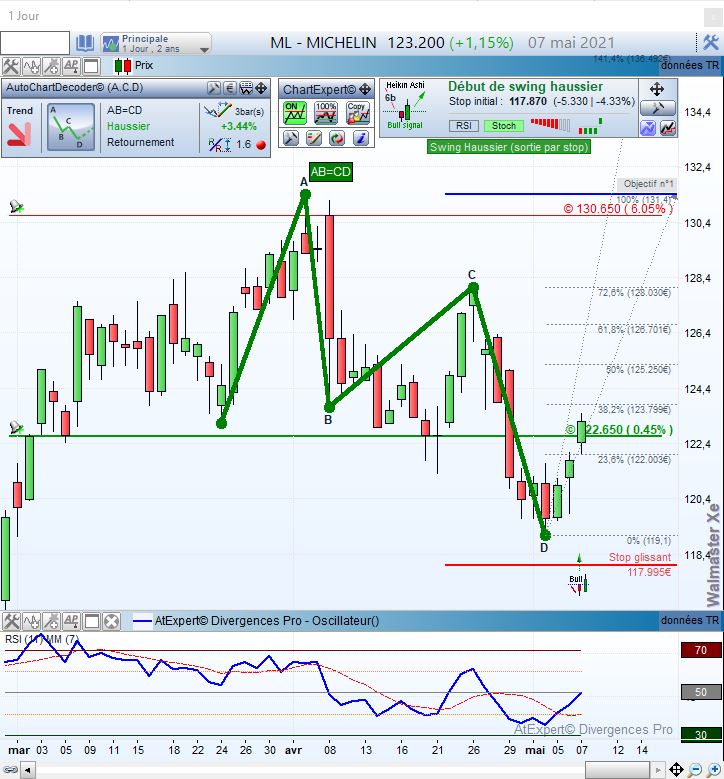This screenshot has height=779, width=724.
Task: Click the chain link icon at bottom left
Action: (x=9, y=771)
